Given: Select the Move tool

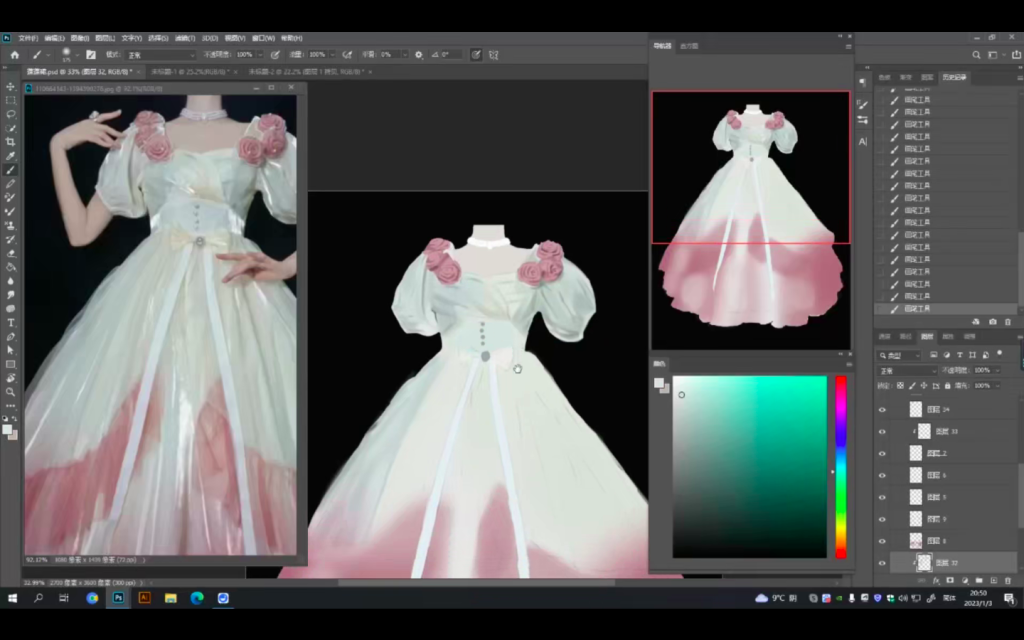Looking at the screenshot, I should coord(10,87).
